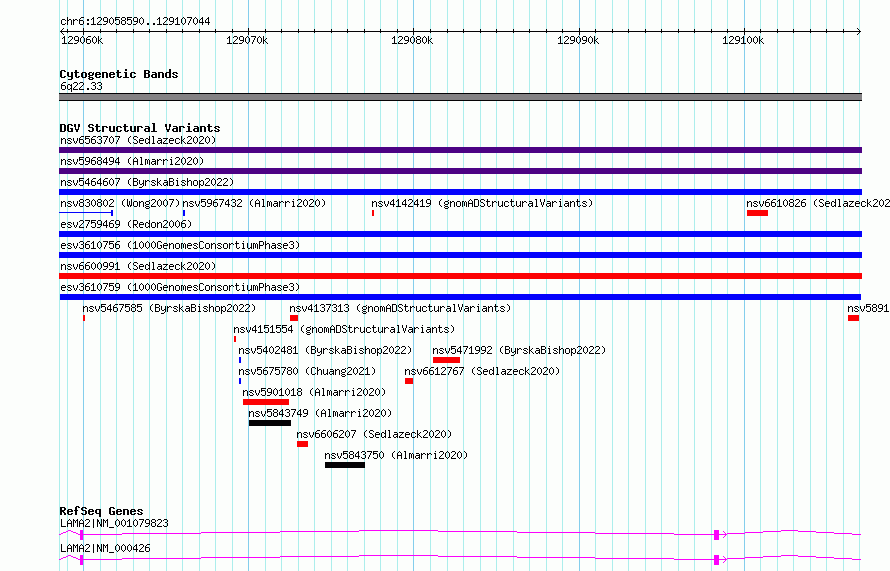Select the blue esv3610756 variant bar
The image size is (890, 571).
click(x=460, y=255)
